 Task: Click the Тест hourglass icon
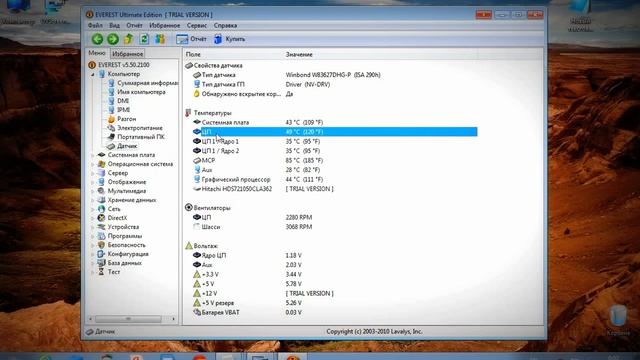[101, 272]
